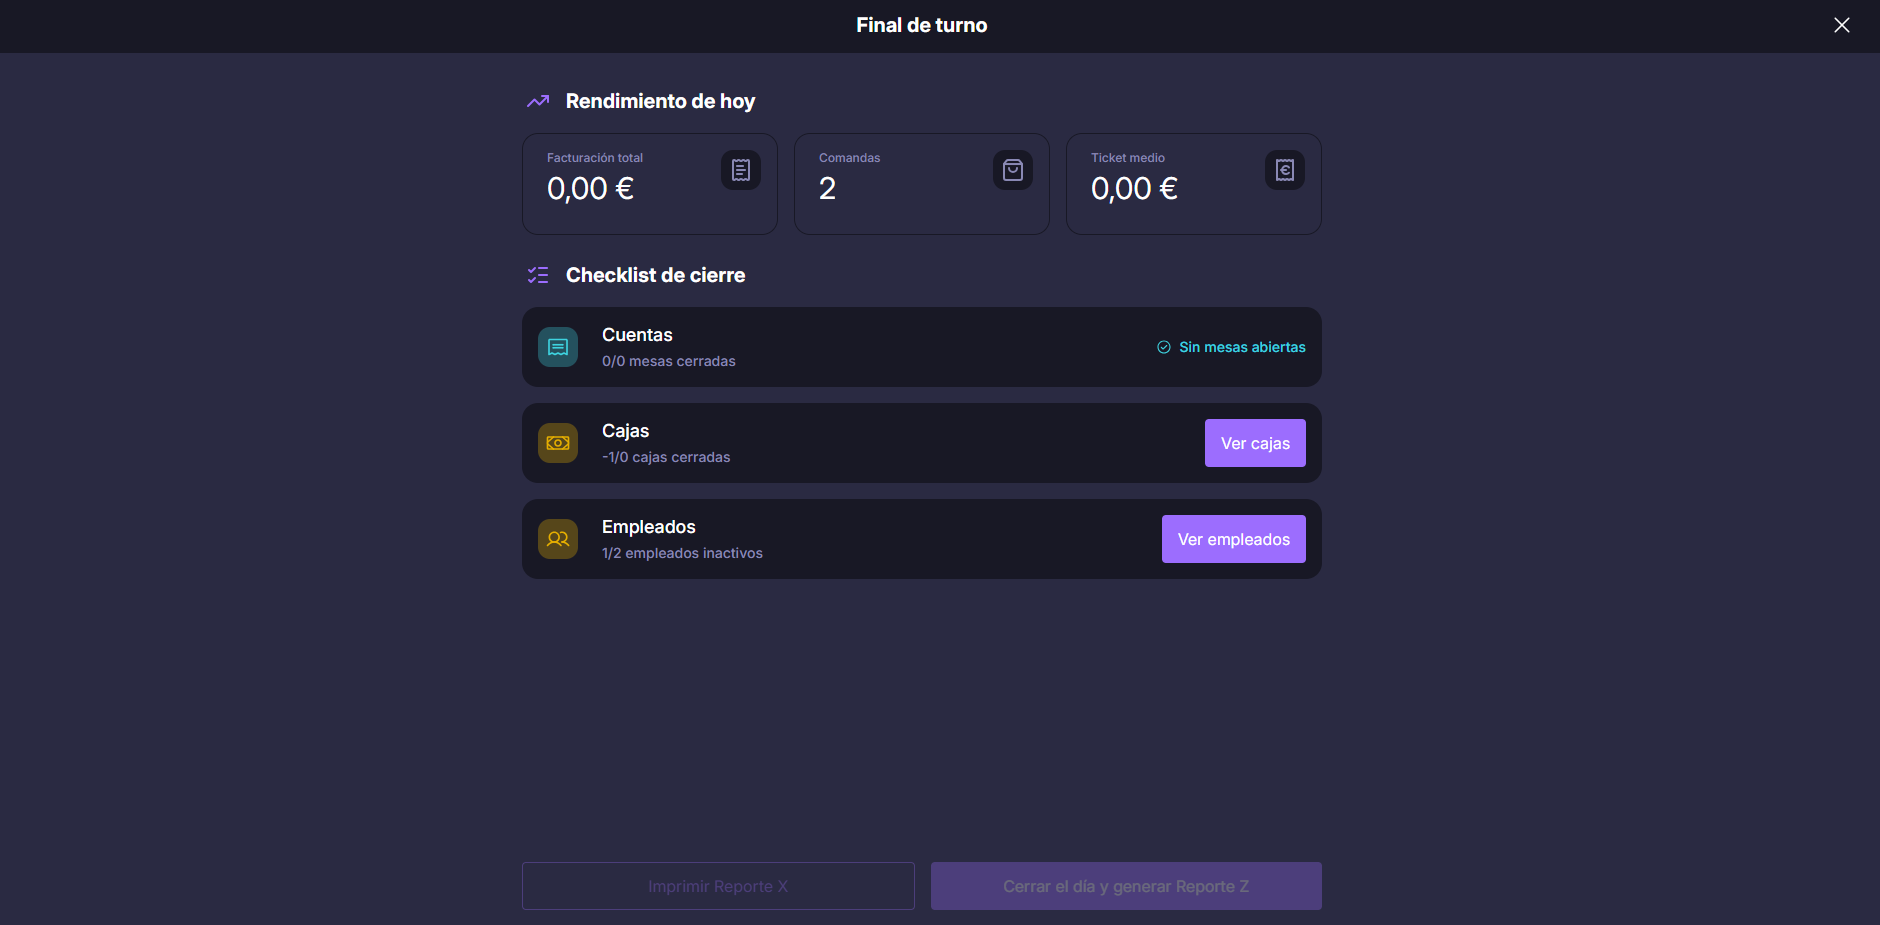Open the Ver cajas button
The image size is (1880, 925).
click(x=1255, y=443)
